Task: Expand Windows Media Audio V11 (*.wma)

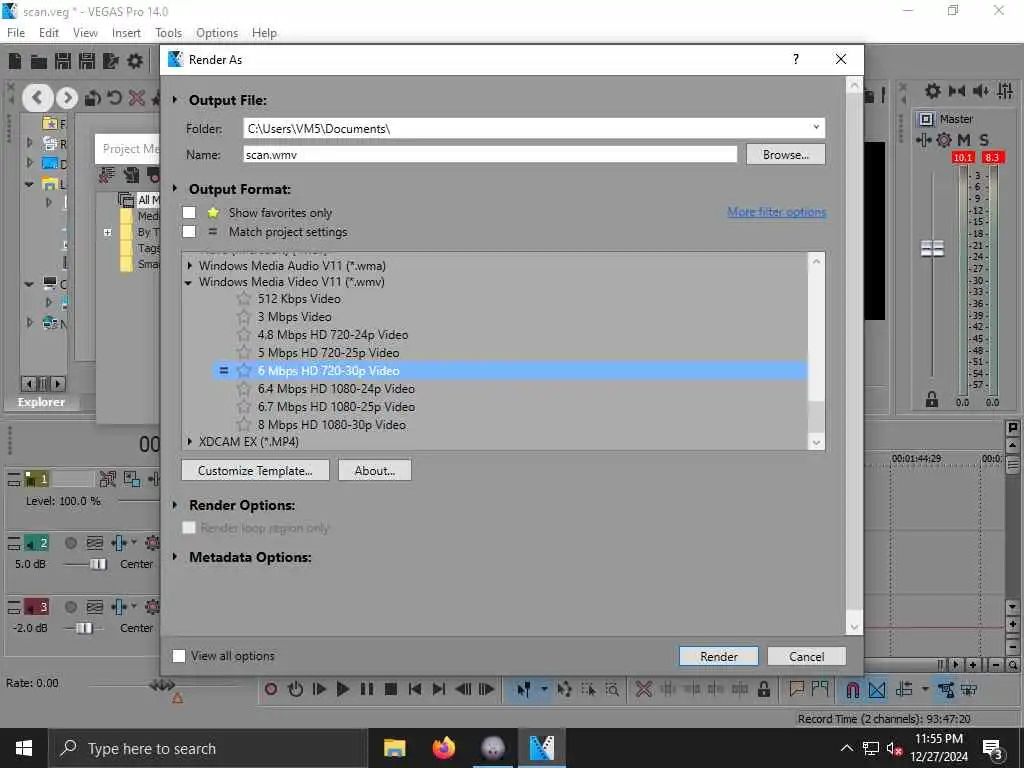Action: pos(189,266)
